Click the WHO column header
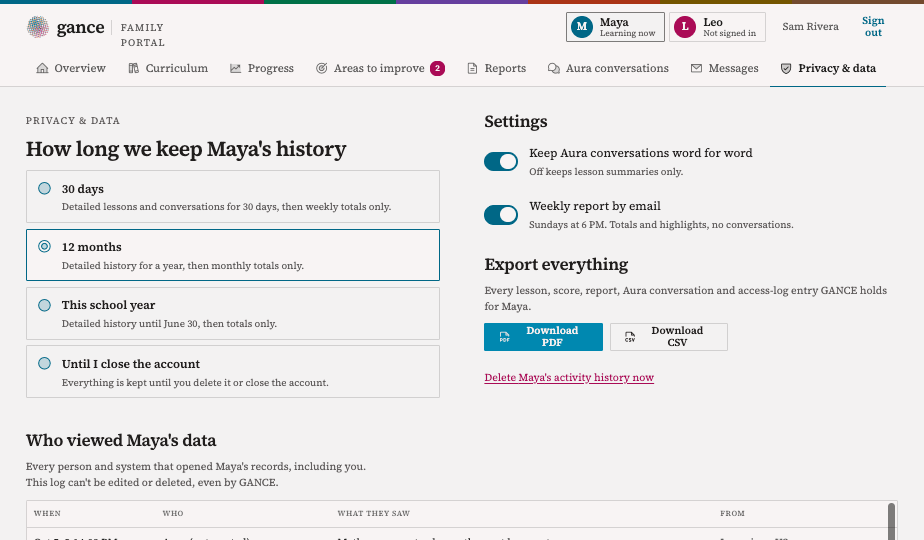Image resolution: width=924 pixels, height=540 pixels. 173,513
